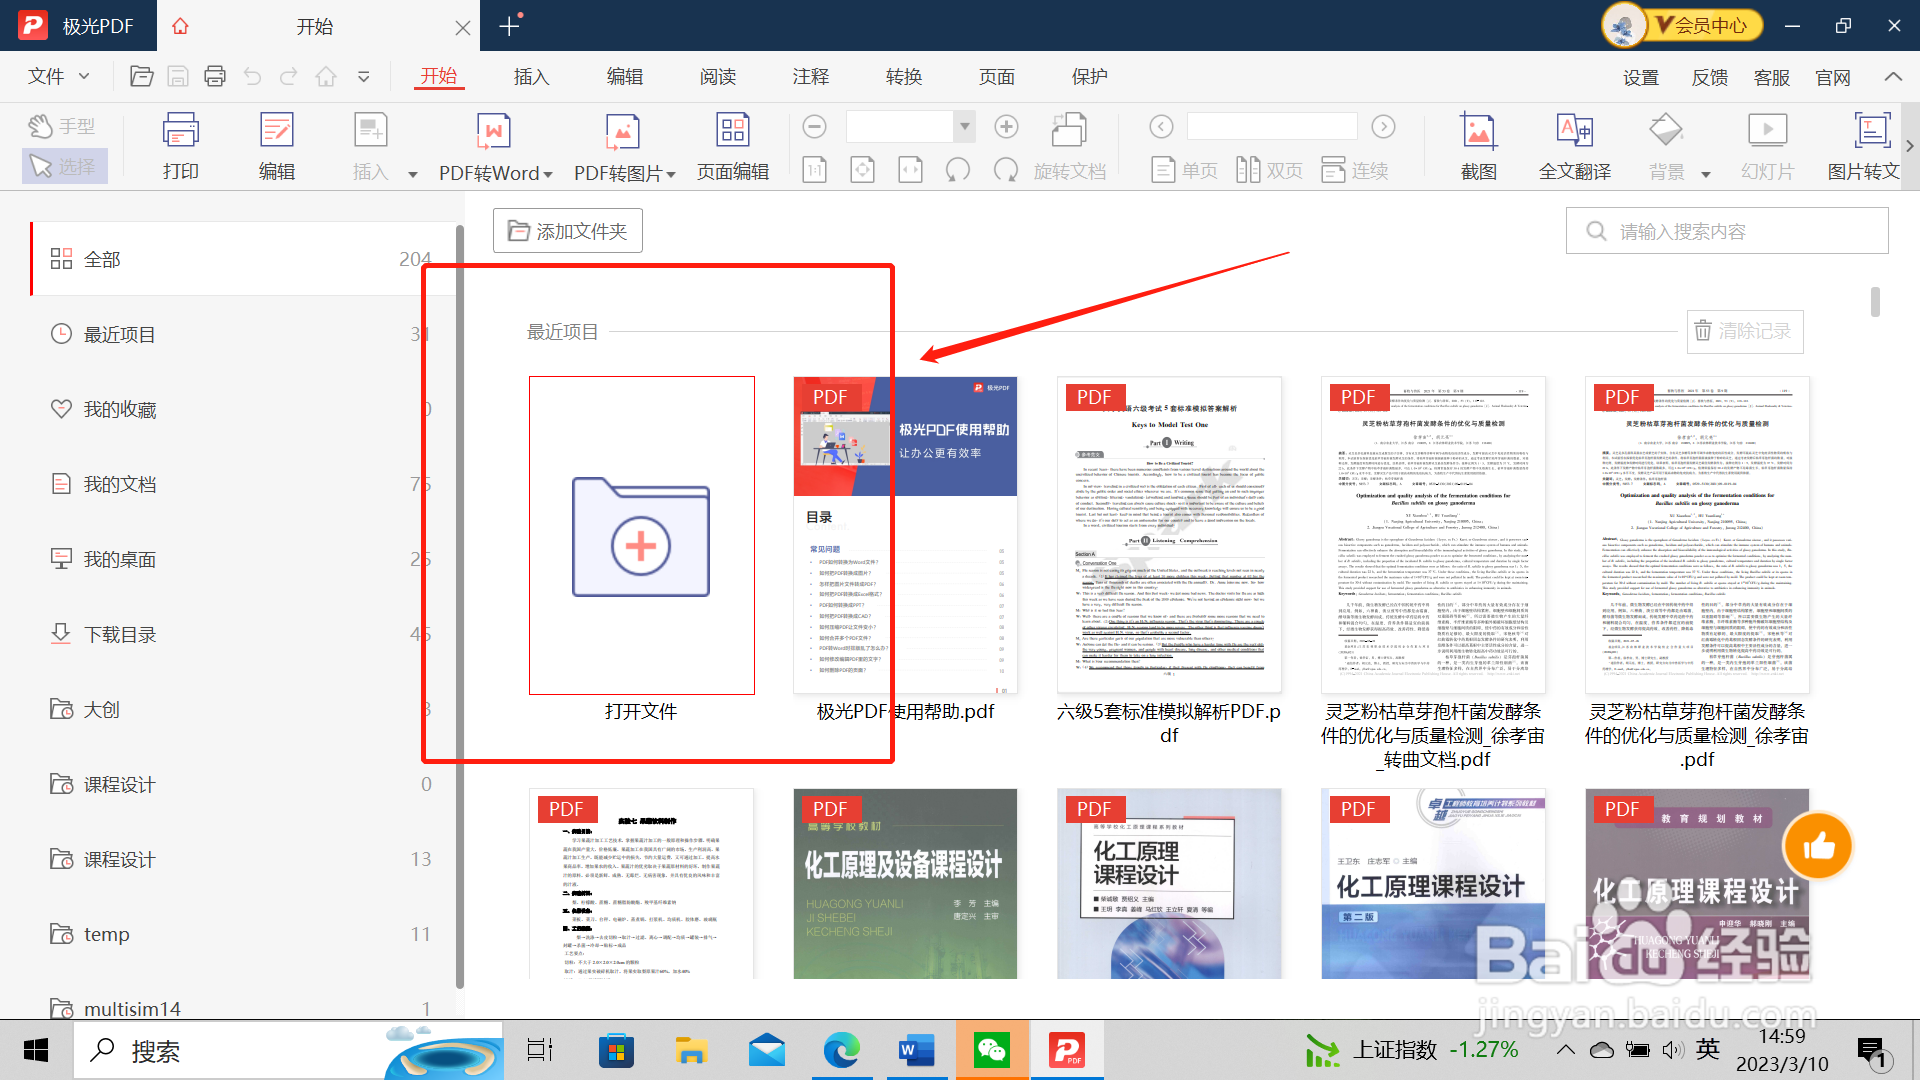Expand the File (文件) menu dropdown
The width and height of the screenshot is (1920, 1080).
coord(58,77)
